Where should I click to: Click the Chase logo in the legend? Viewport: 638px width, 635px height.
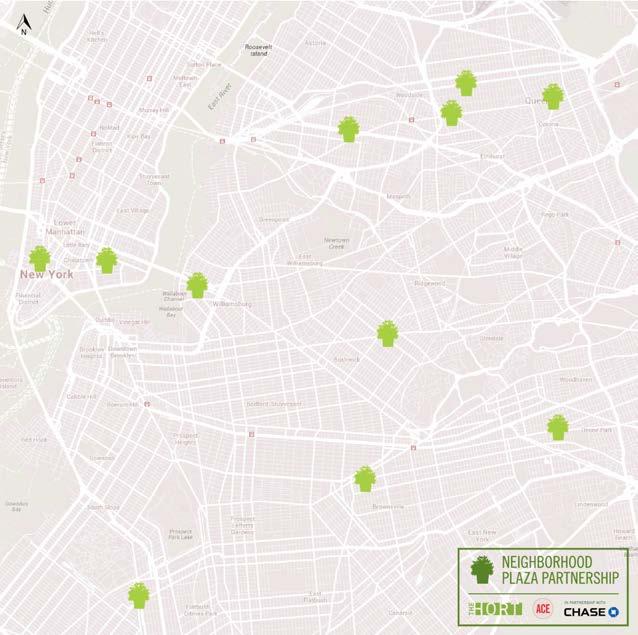[591, 611]
